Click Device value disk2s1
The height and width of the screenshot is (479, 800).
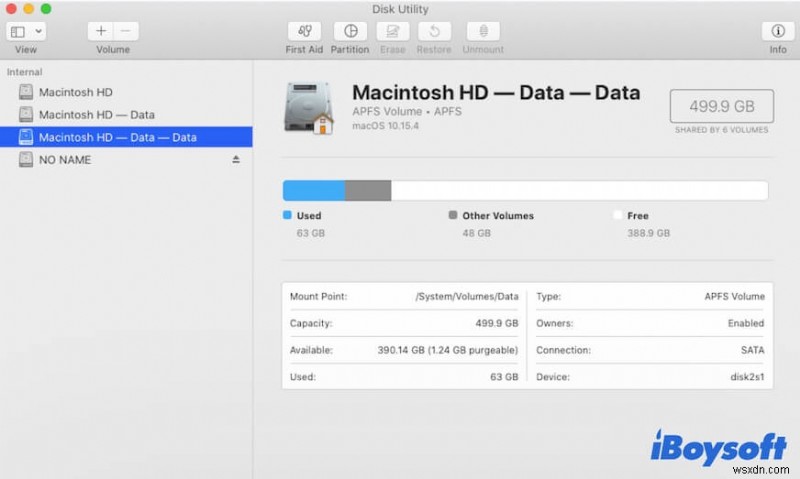tap(747, 377)
